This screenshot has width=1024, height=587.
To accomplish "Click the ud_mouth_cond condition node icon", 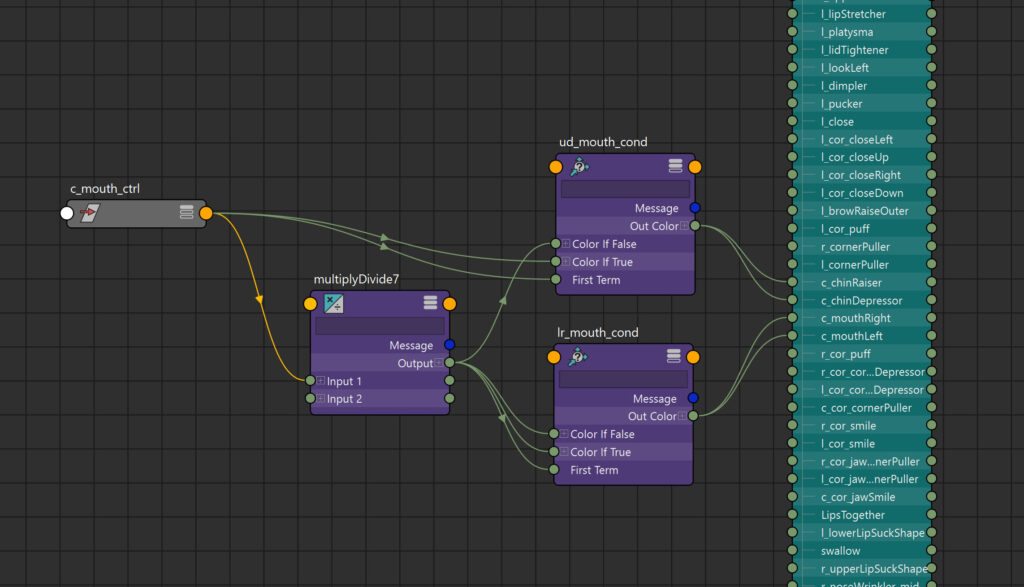I will (x=579, y=167).
